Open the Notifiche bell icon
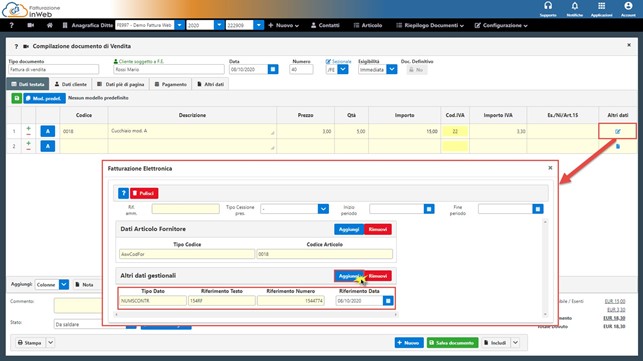Screen dimensions: 643x361 575,6
